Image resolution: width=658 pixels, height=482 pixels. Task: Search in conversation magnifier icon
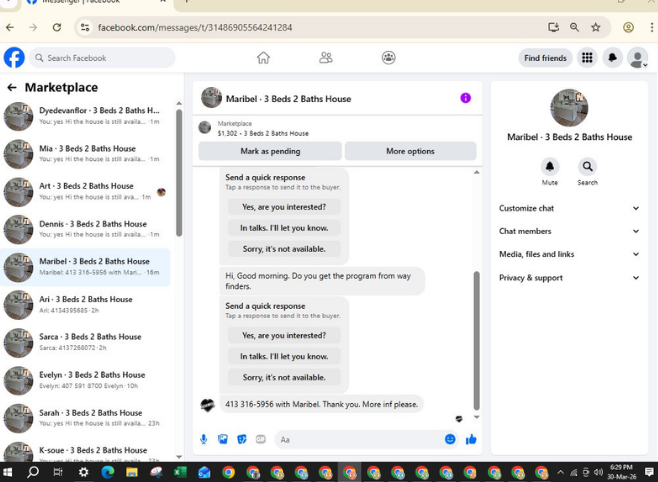(x=587, y=167)
